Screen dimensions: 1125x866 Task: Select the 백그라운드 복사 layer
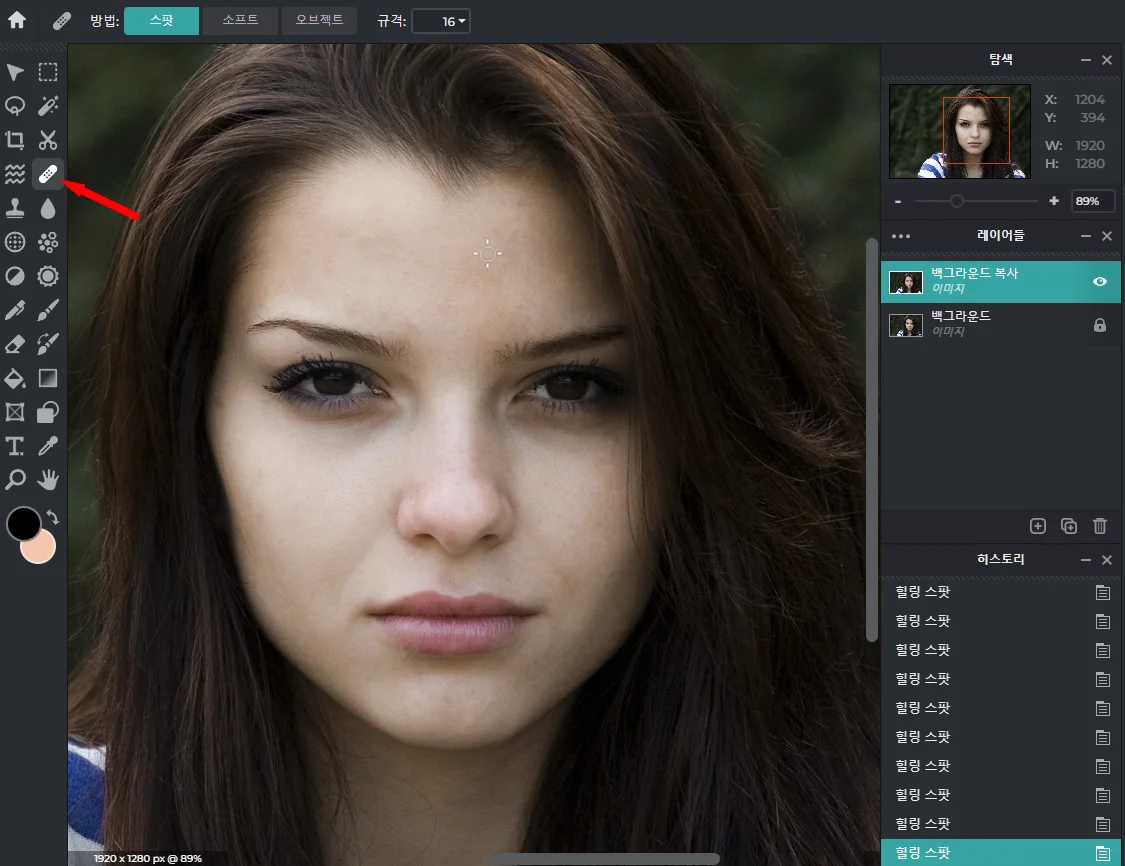coord(1000,281)
